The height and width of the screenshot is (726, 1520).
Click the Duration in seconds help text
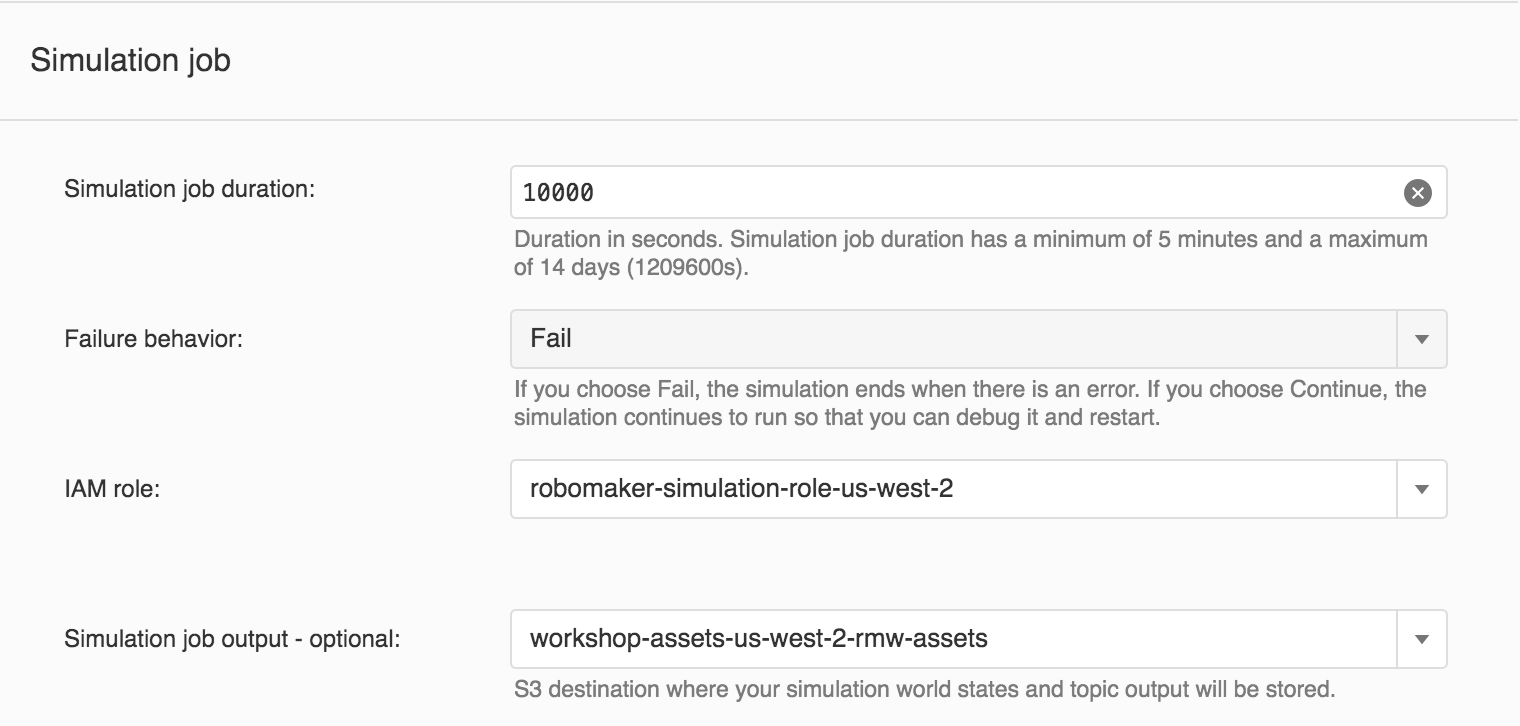point(971,254)
